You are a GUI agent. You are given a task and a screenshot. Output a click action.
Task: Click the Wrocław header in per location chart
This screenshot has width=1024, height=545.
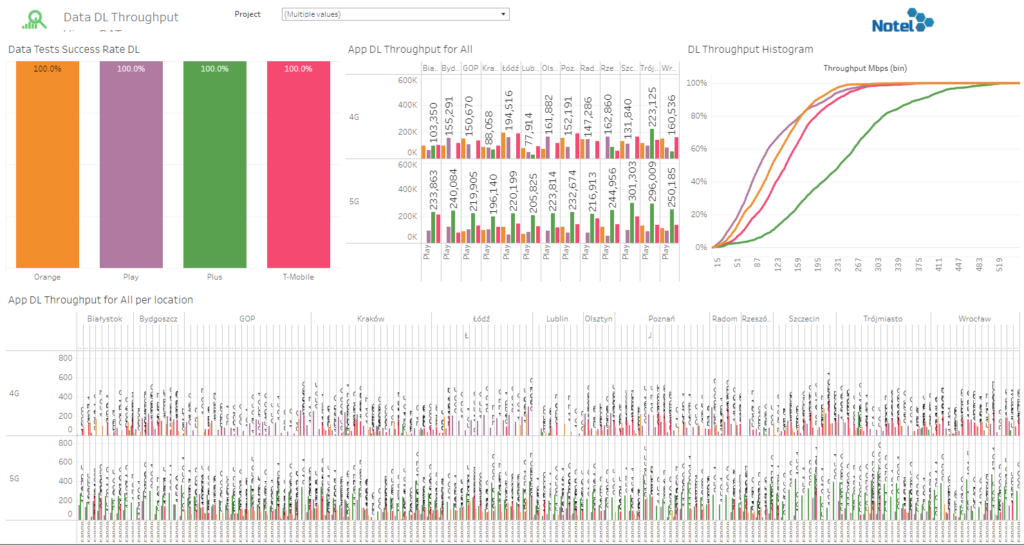(974, 318)
